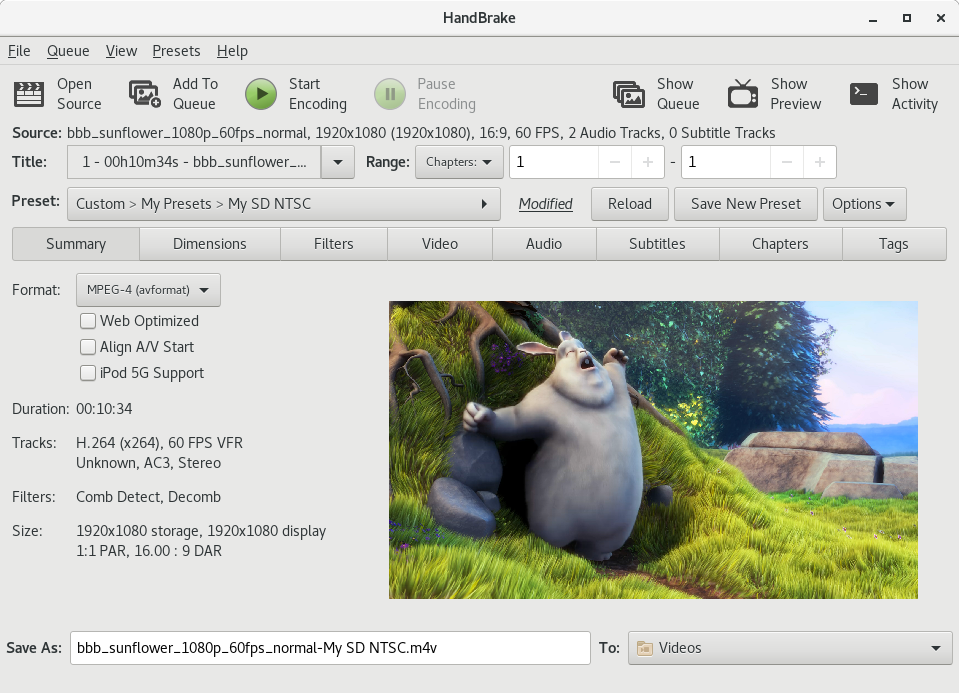The width and height of the screenshot is (959, 693).
Task: Enable the Web Optimized checkbox
Action: pyautogui.click(x=88, y=321)
